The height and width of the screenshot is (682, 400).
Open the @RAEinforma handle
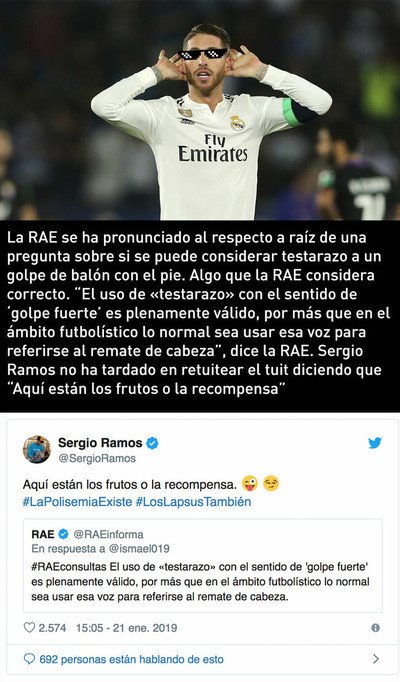pyautogui.click(x=108, y=534)
